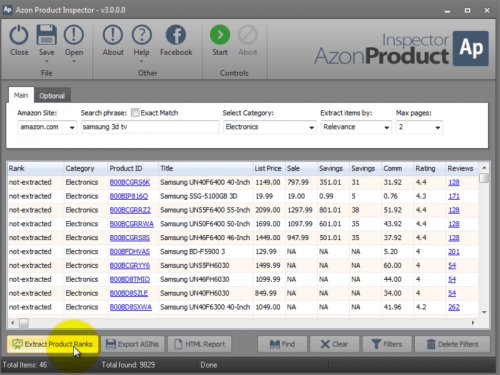Image resolution: width=500 pixels, height=375 pixels.
Task: Open product link B00BIP816O
Action: click(x=129, y=196)
